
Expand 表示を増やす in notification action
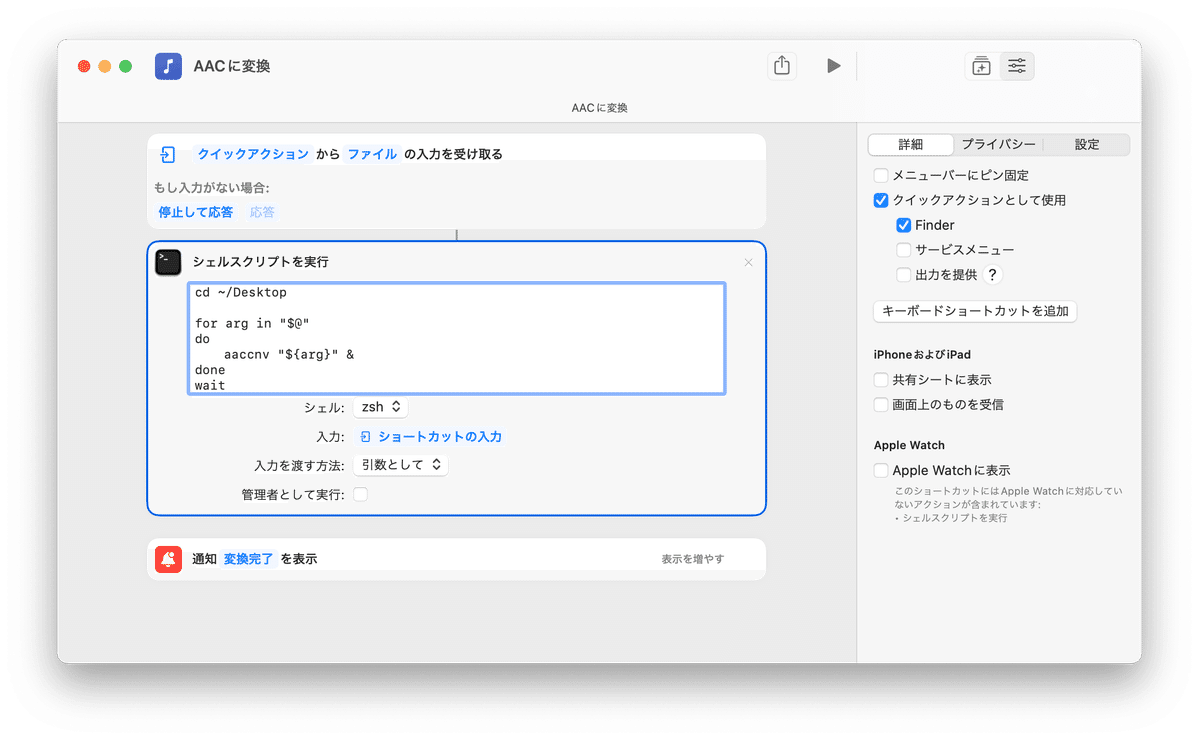(692, 559)
